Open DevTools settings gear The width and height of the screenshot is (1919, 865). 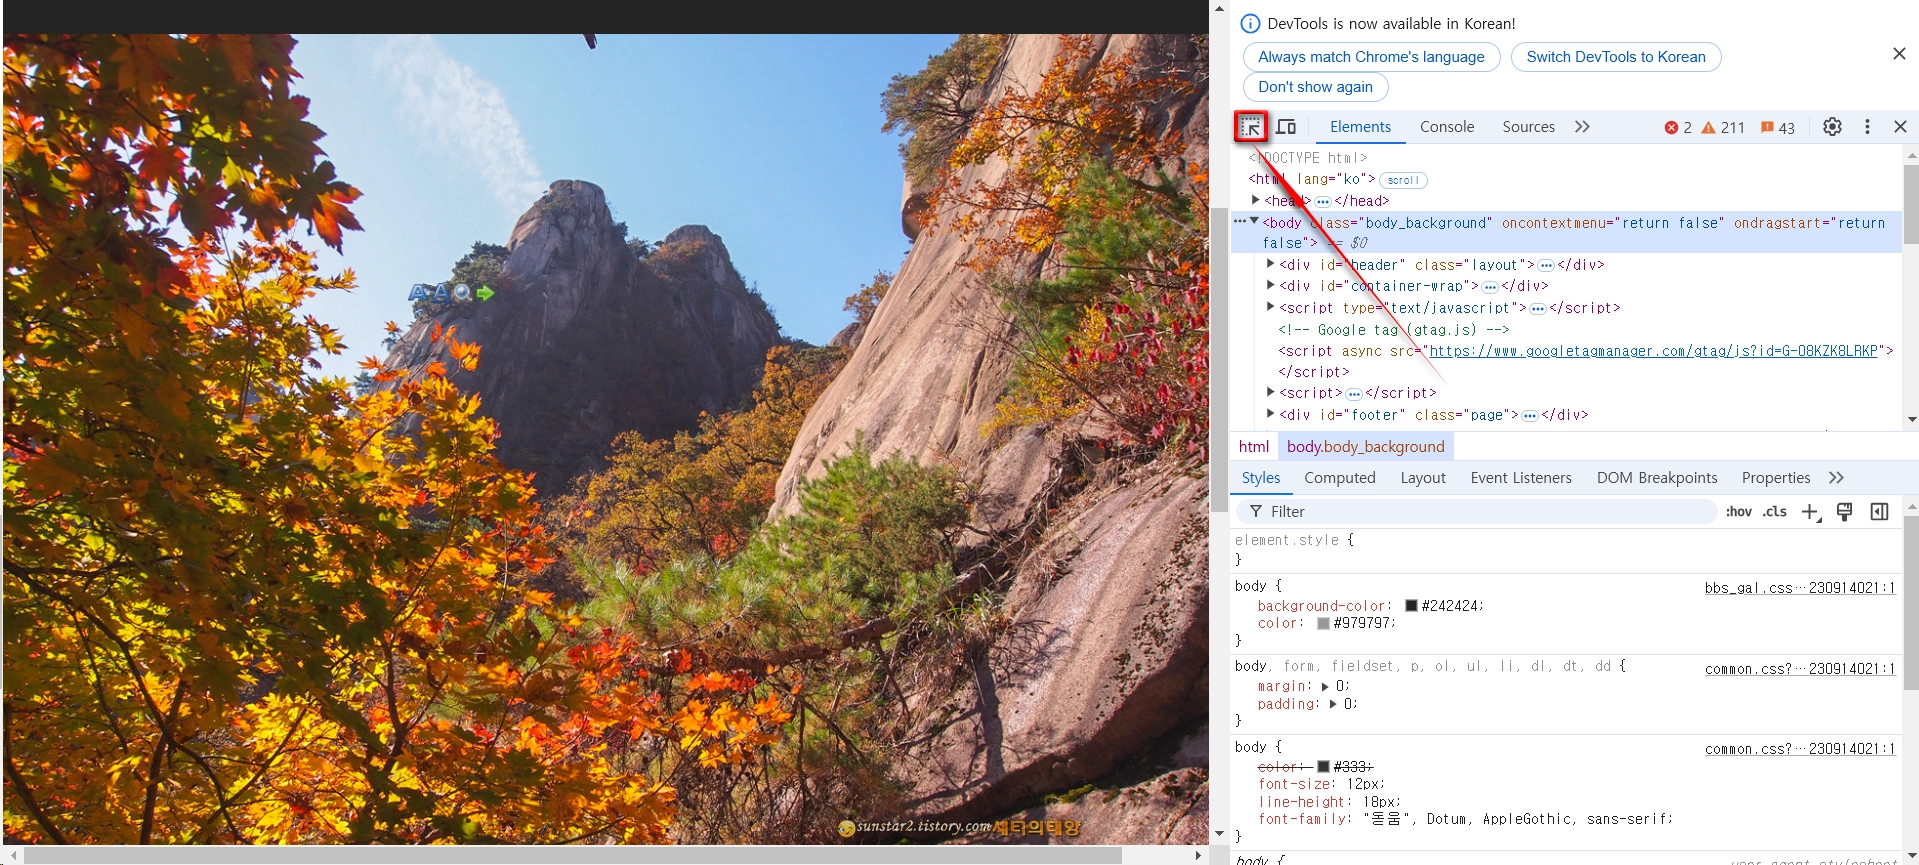tap(1832, 127)
